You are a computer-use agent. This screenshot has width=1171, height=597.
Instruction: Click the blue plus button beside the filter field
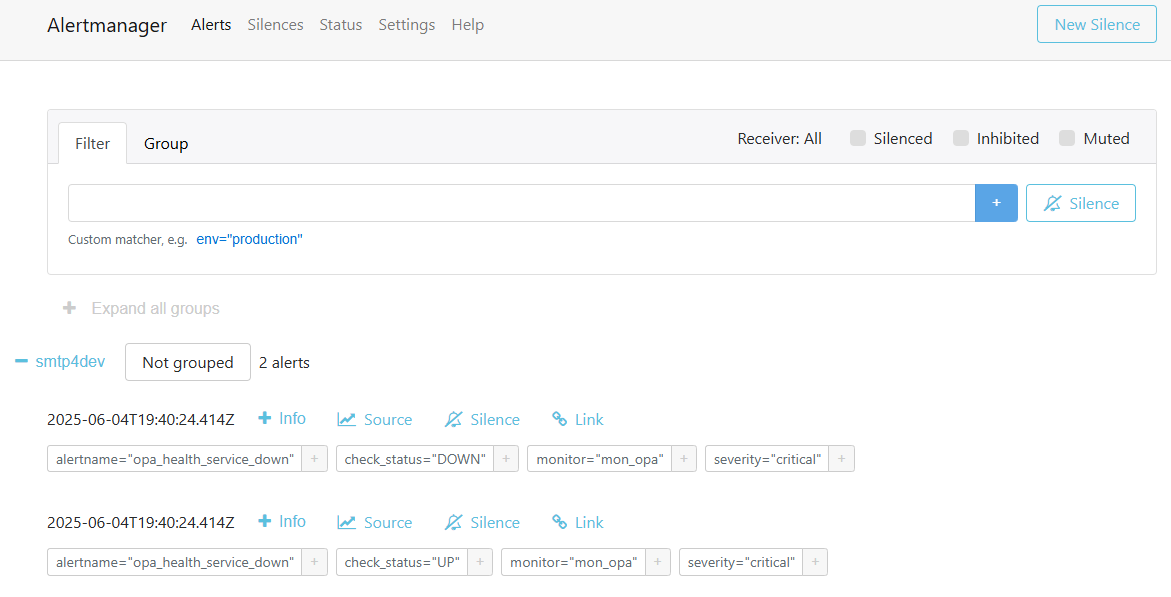pos(996,202)
